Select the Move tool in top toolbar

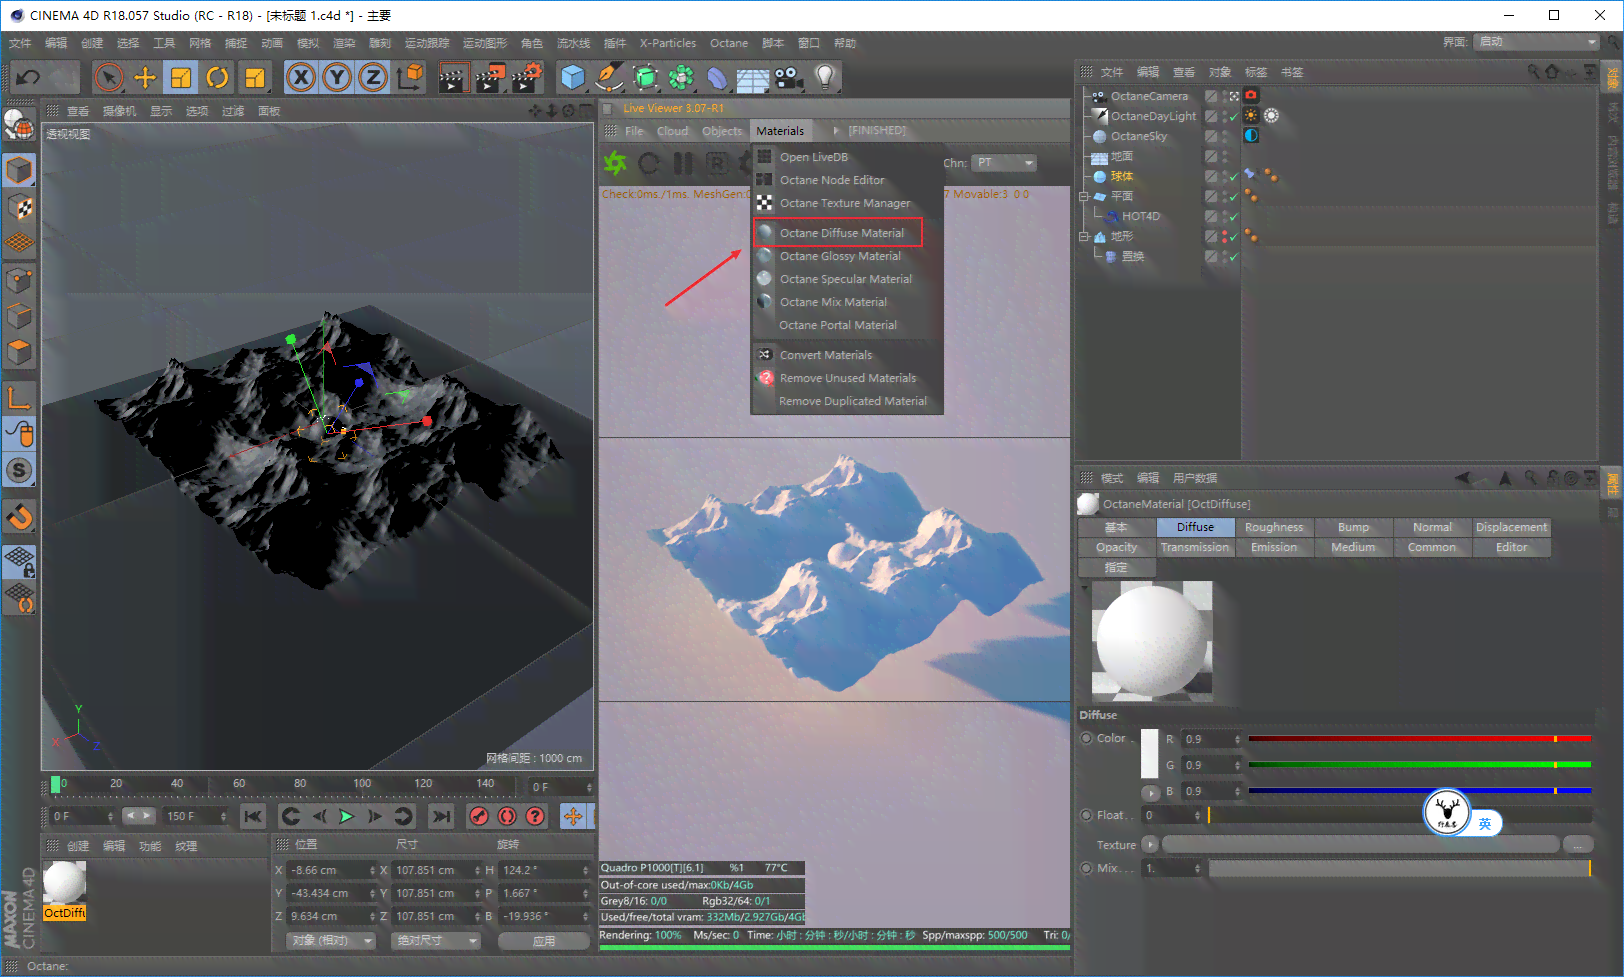pyautogui.click(x=145, y=77)
